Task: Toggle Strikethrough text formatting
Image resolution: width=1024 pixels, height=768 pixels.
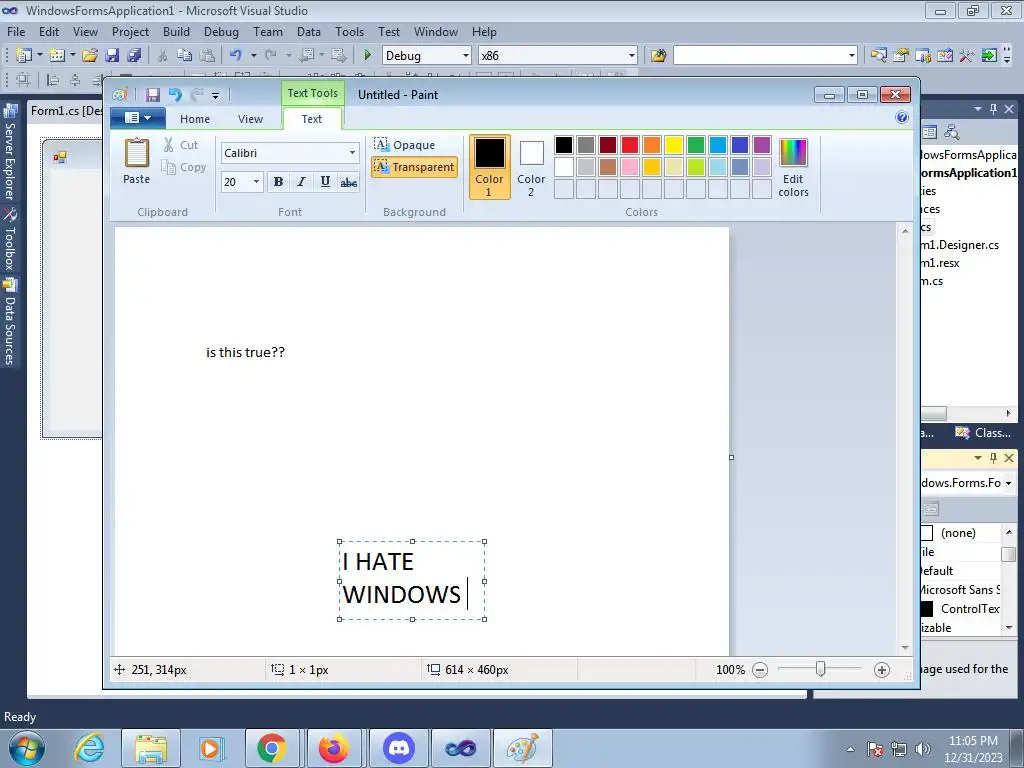Action: pos(349,182)
